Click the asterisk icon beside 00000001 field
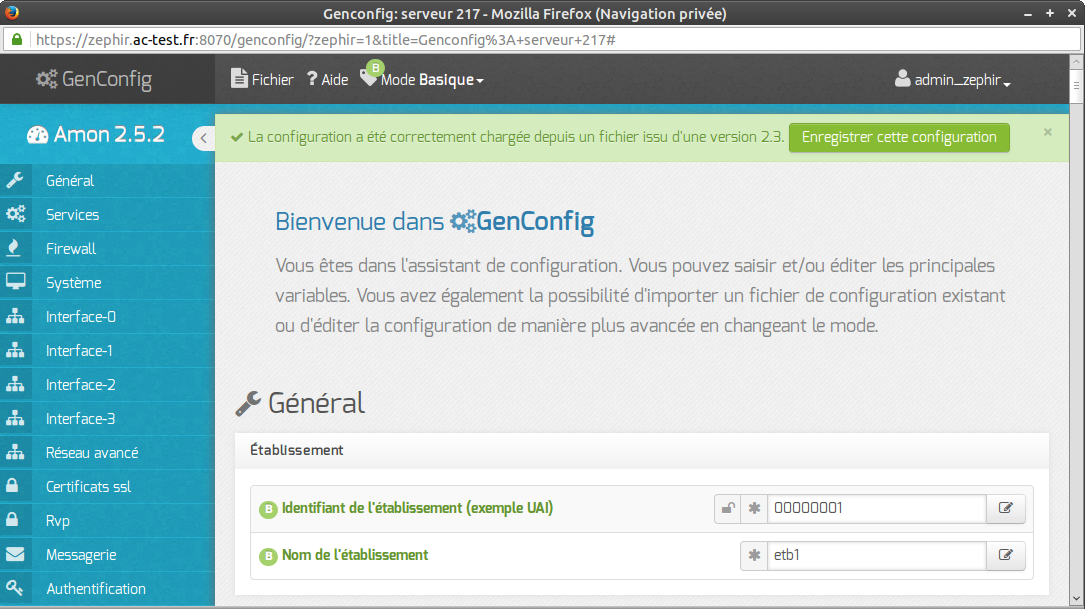The width and height of the screenshot is (1085, 609). pyautogui.click(x=754, y=508)
